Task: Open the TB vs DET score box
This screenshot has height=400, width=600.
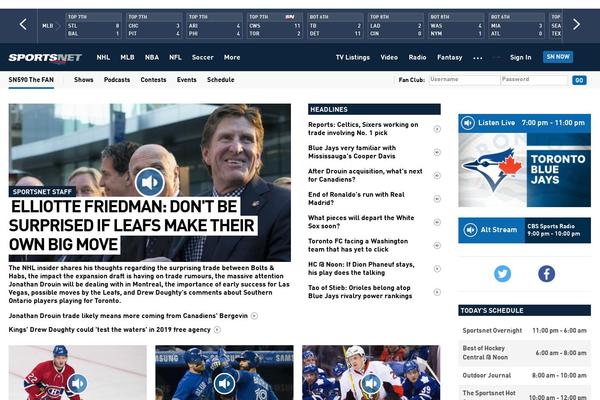Action: point(335,26)
